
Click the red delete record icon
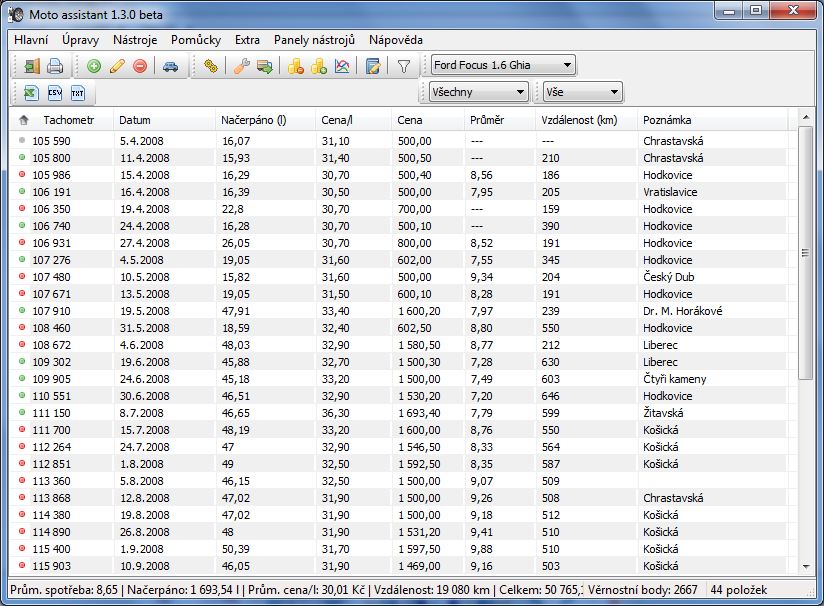coord(140,67)
